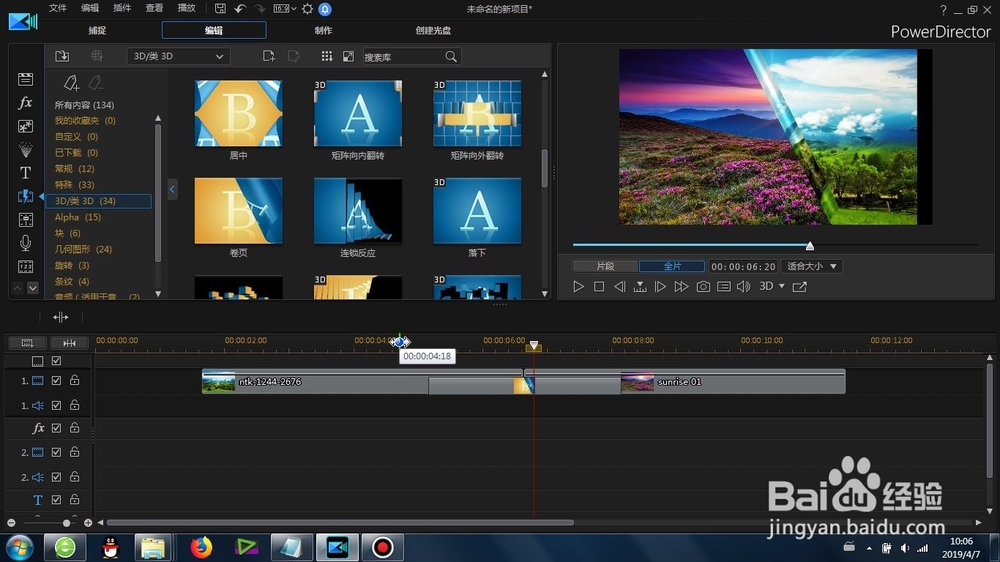Toggle fx track enable checkbox
The image size is (1000, 562).
pyautogui.click(x=56, y=428)
